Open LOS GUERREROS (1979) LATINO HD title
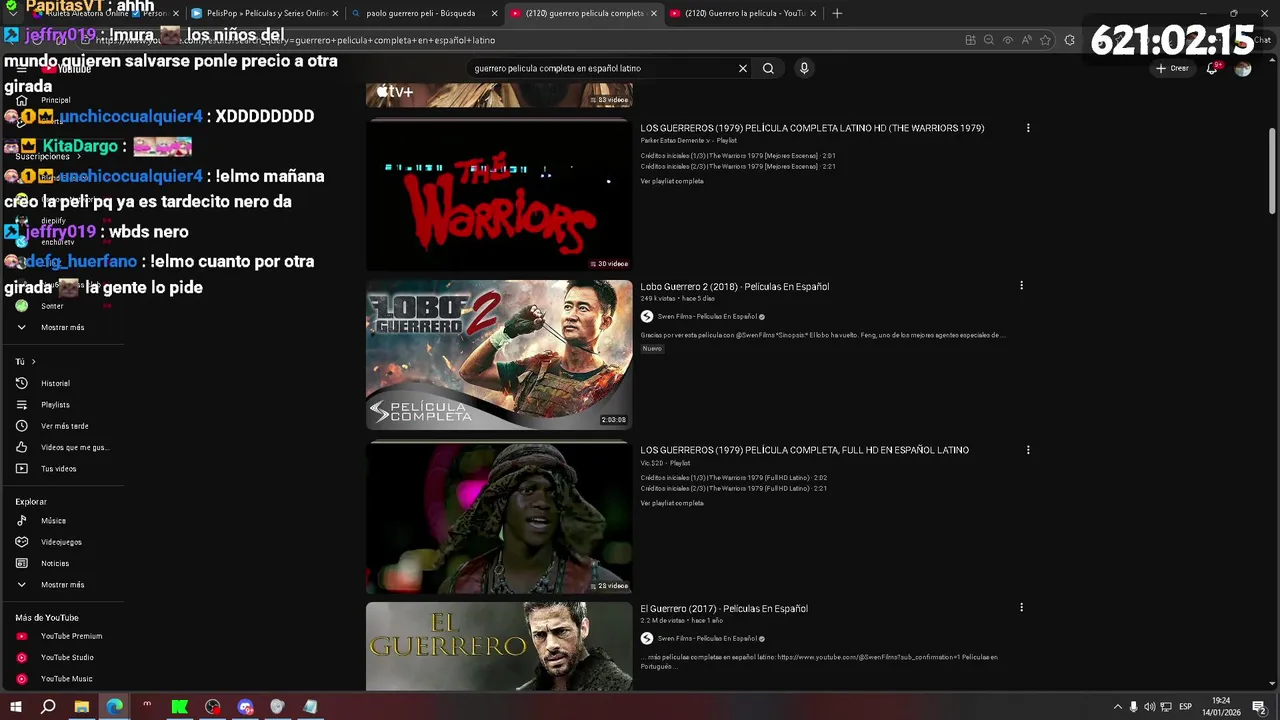The height and width of the screenshot is (720, 1280). click(812, 128)
